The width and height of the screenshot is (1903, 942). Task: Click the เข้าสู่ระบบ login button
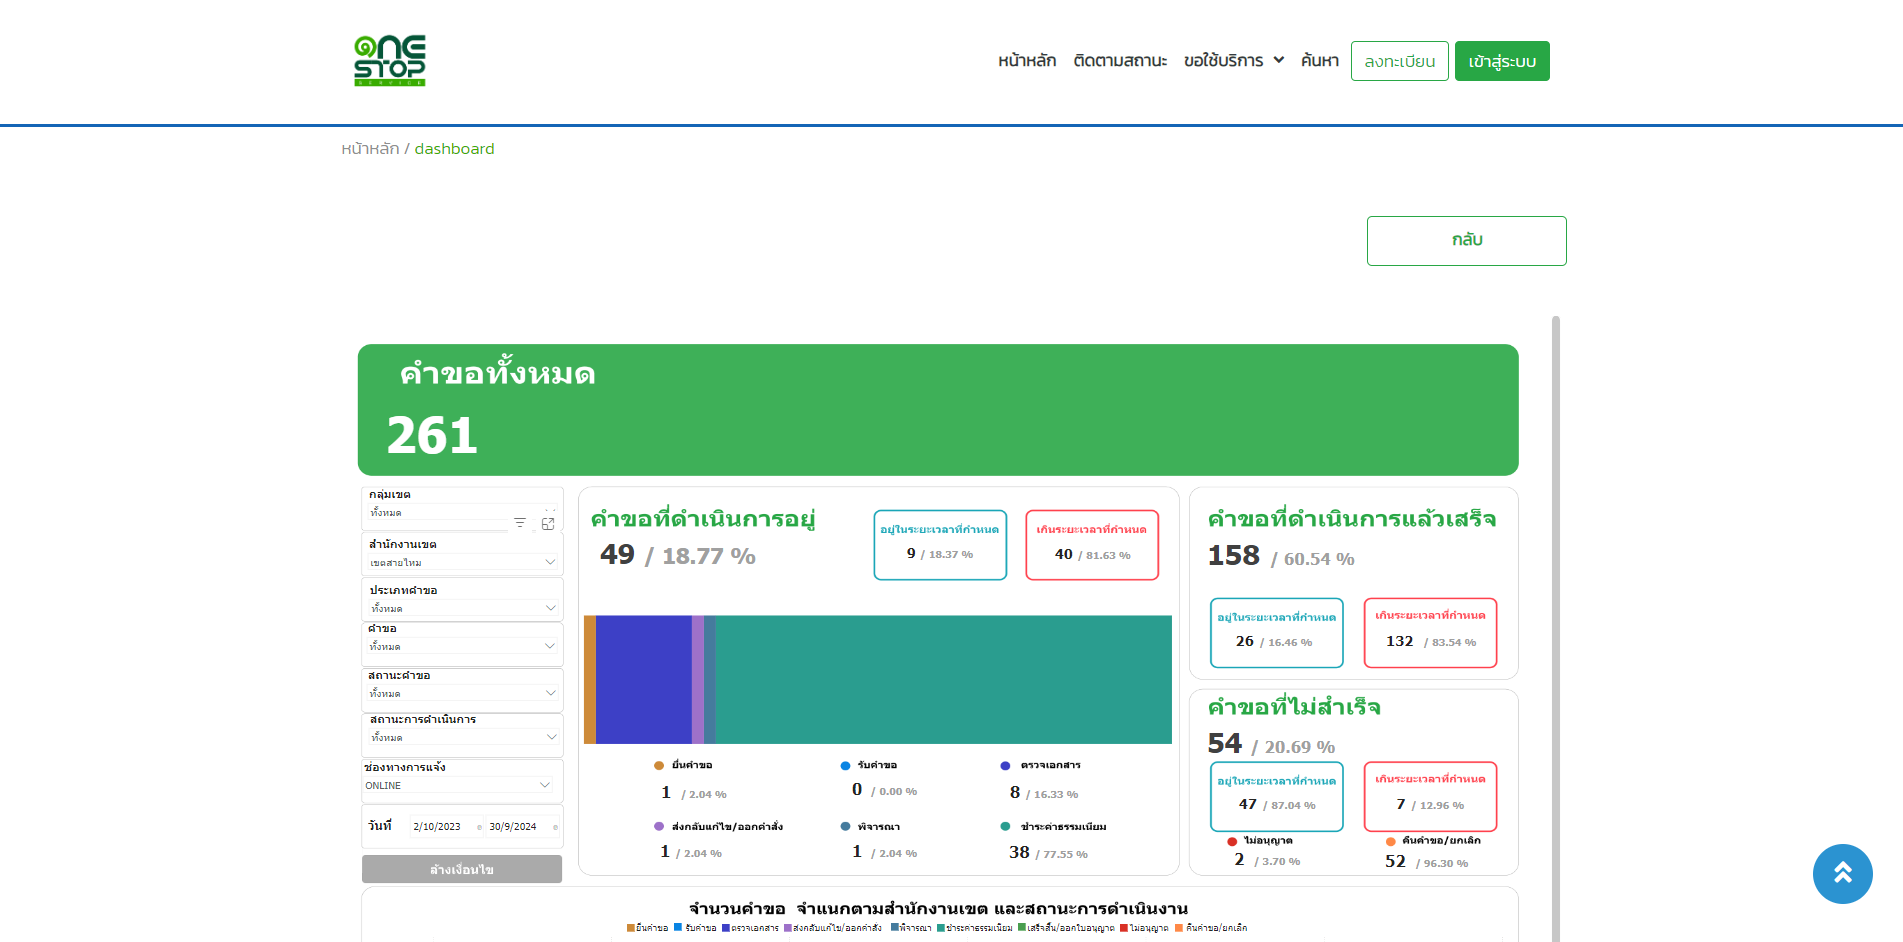[1501, 61]
